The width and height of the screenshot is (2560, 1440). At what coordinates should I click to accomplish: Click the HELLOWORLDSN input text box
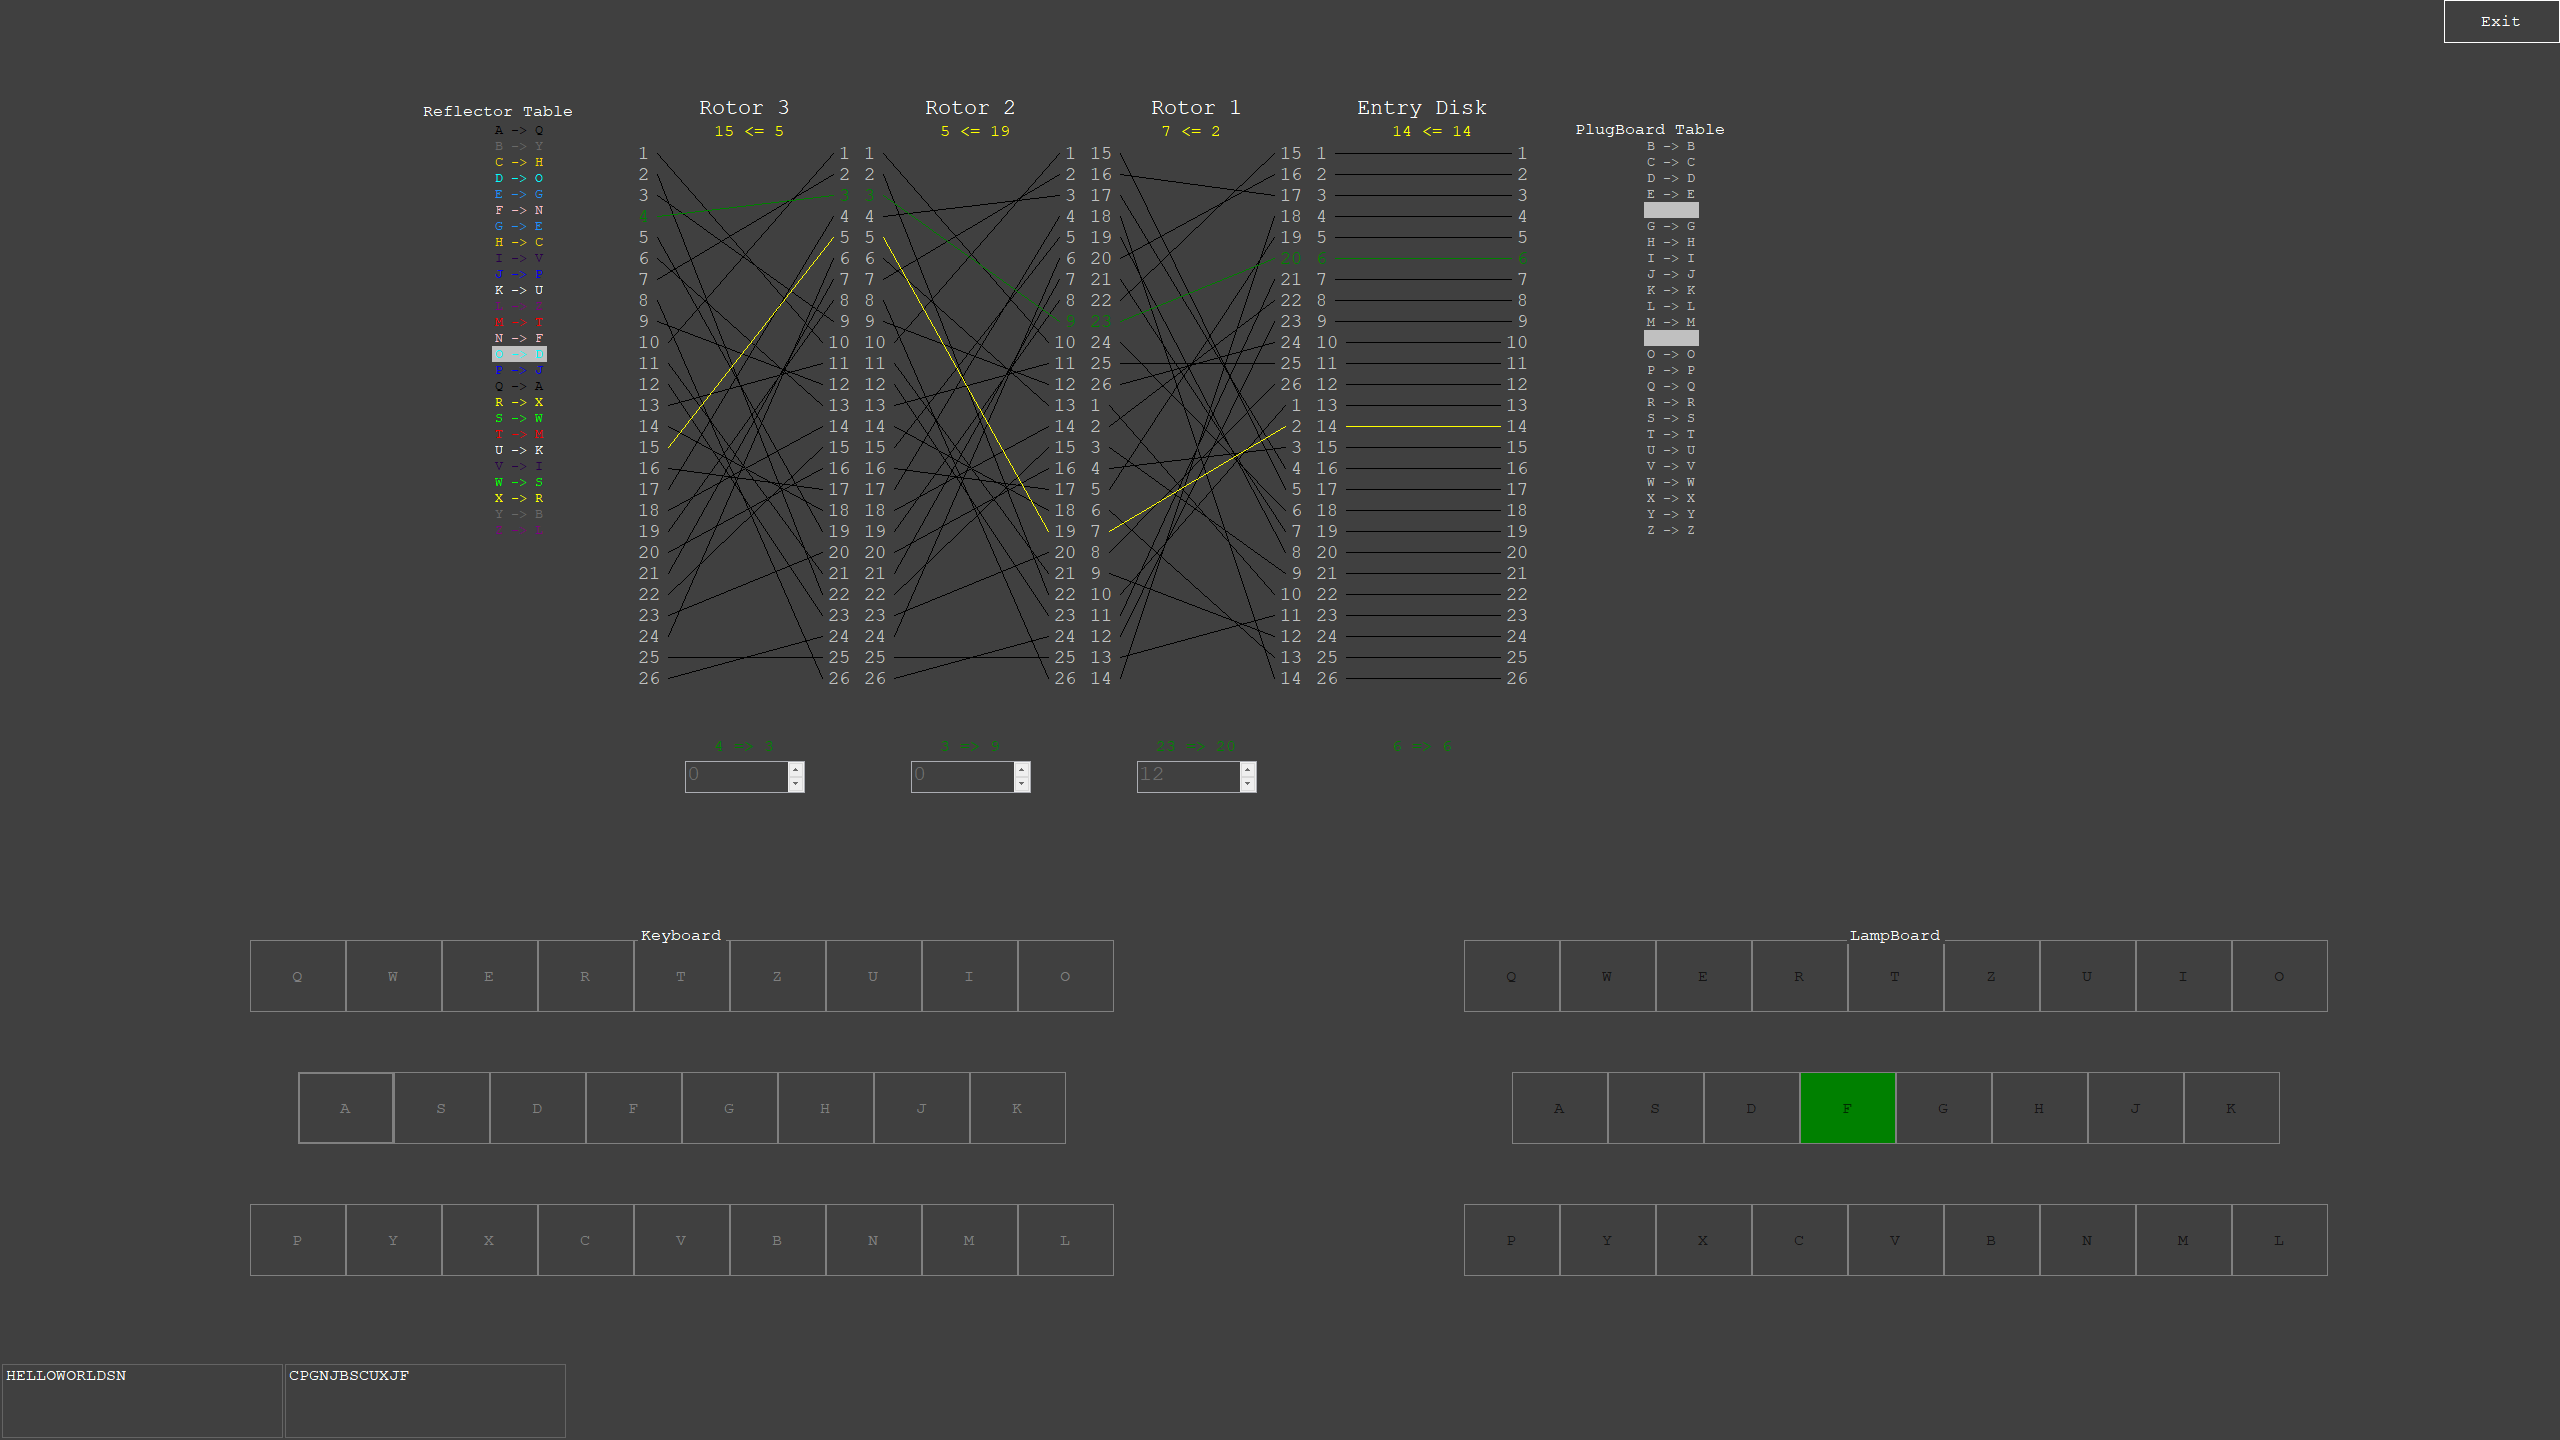[142, 1400]
